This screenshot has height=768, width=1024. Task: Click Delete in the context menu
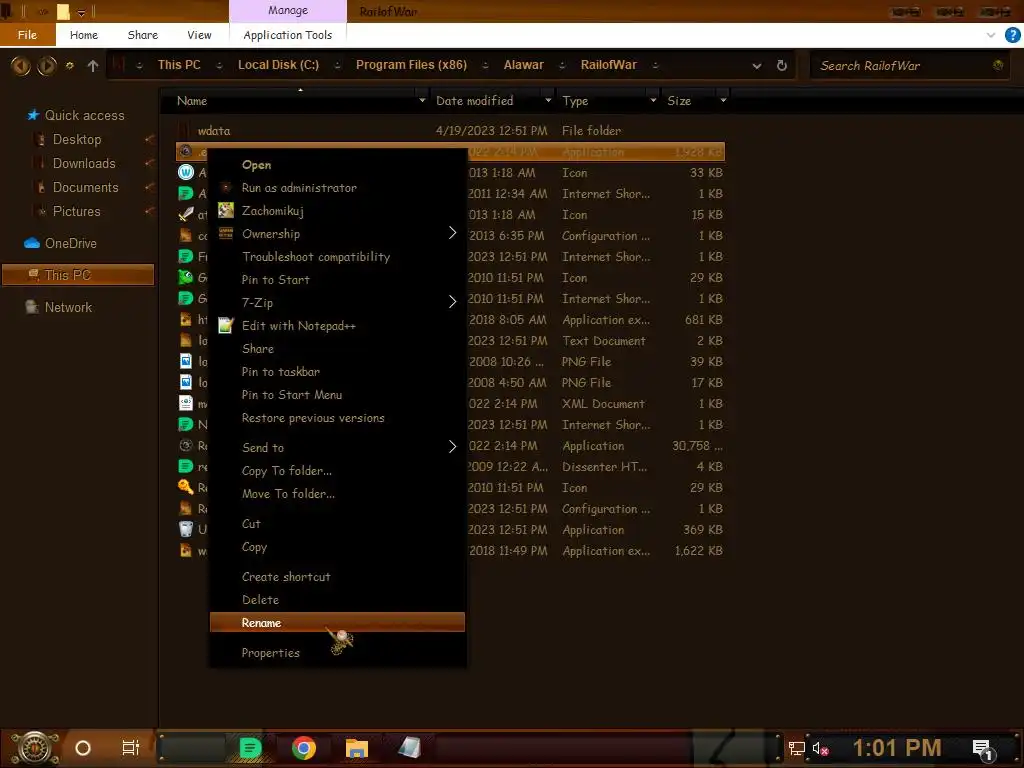(x=260, y=600)
